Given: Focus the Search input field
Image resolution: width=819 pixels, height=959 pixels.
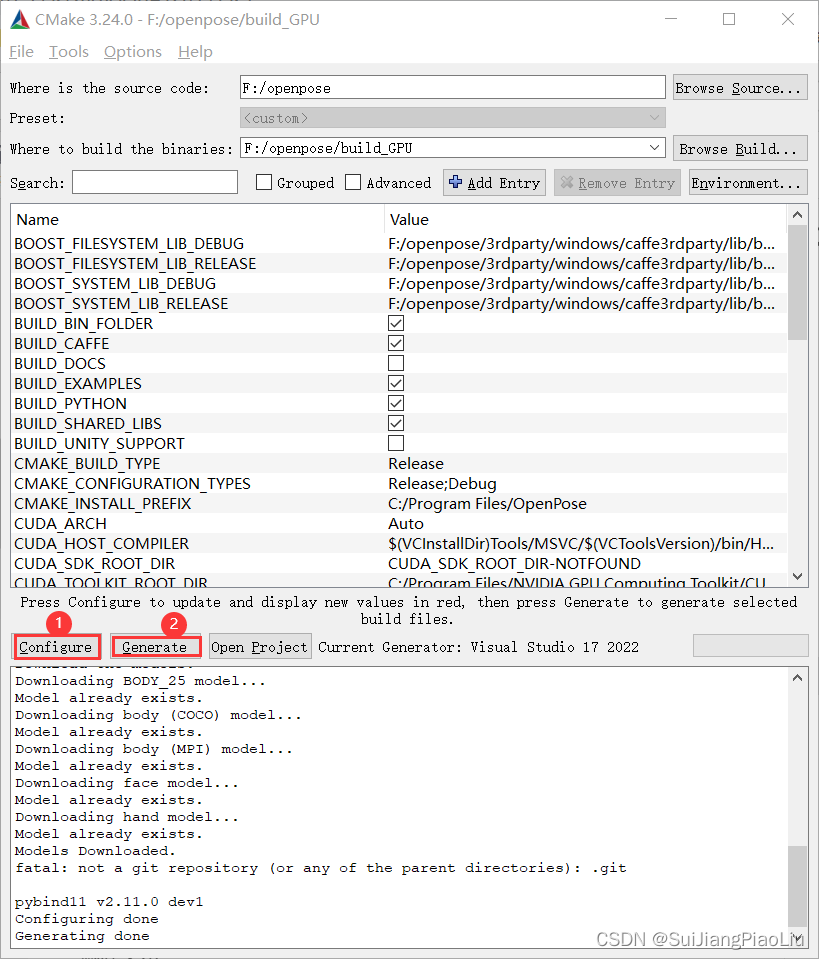Looking at the screenshot, I should click(155, 182).
